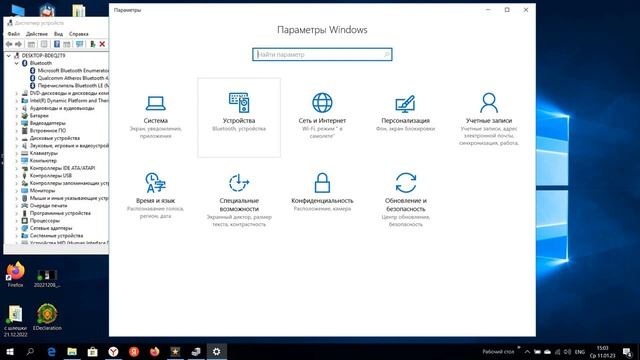
Task: Expand the DVD-дисководы node
Action: [17, 93]
